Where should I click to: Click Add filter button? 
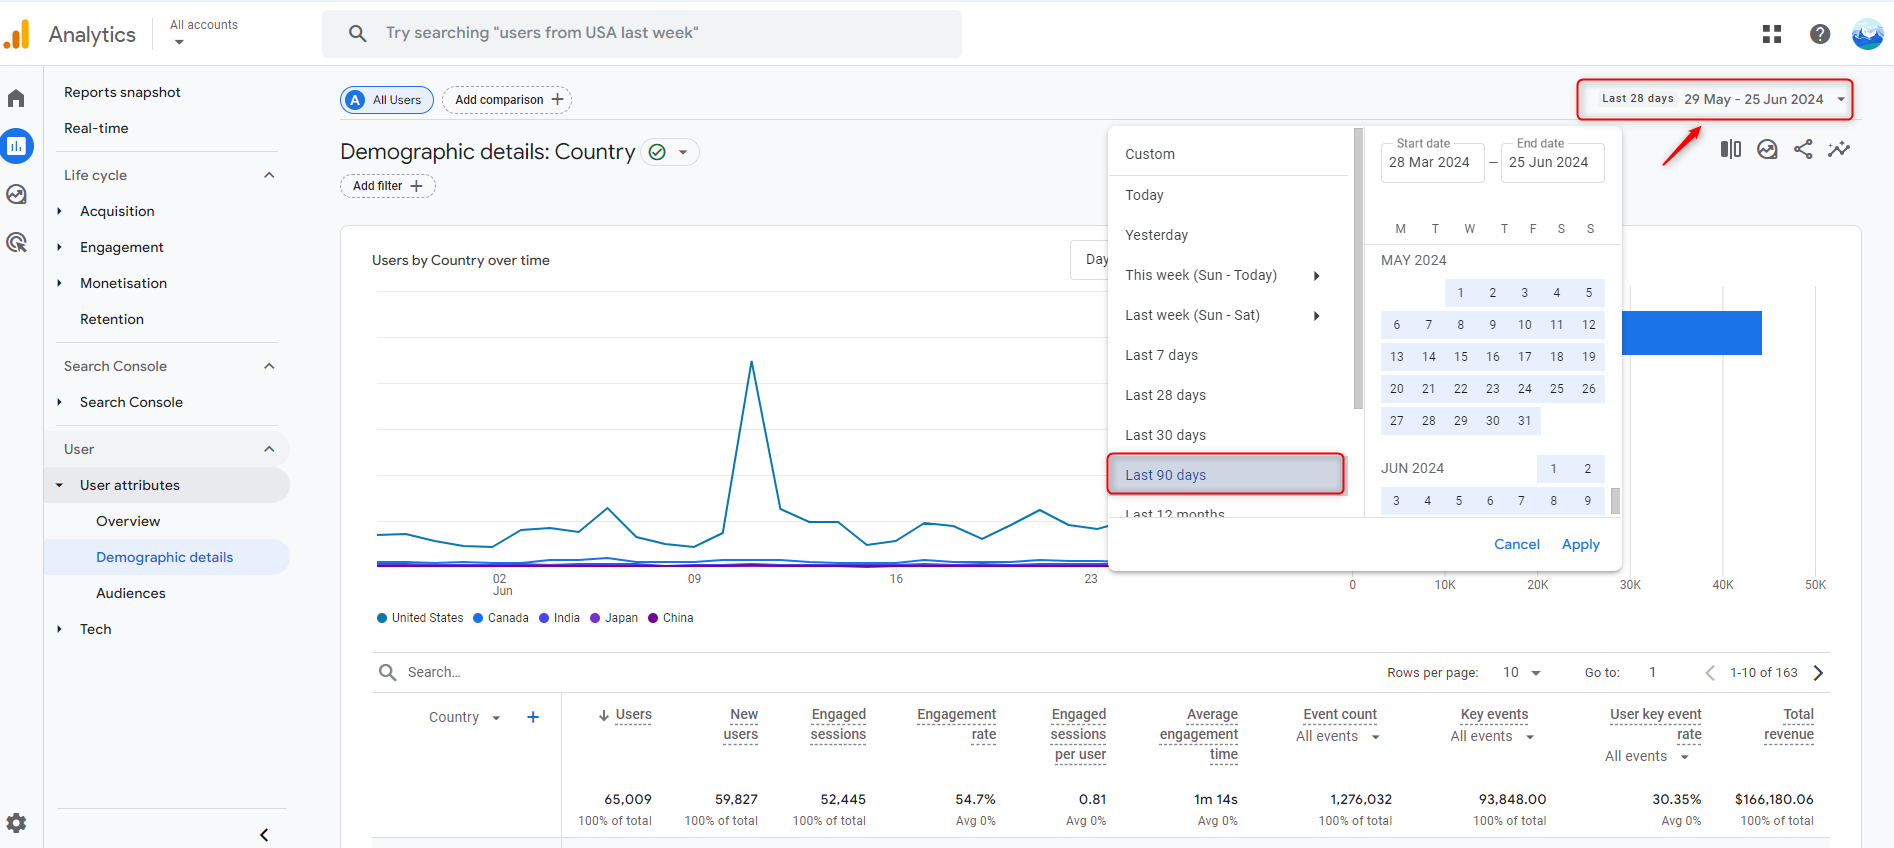[388, 186]
